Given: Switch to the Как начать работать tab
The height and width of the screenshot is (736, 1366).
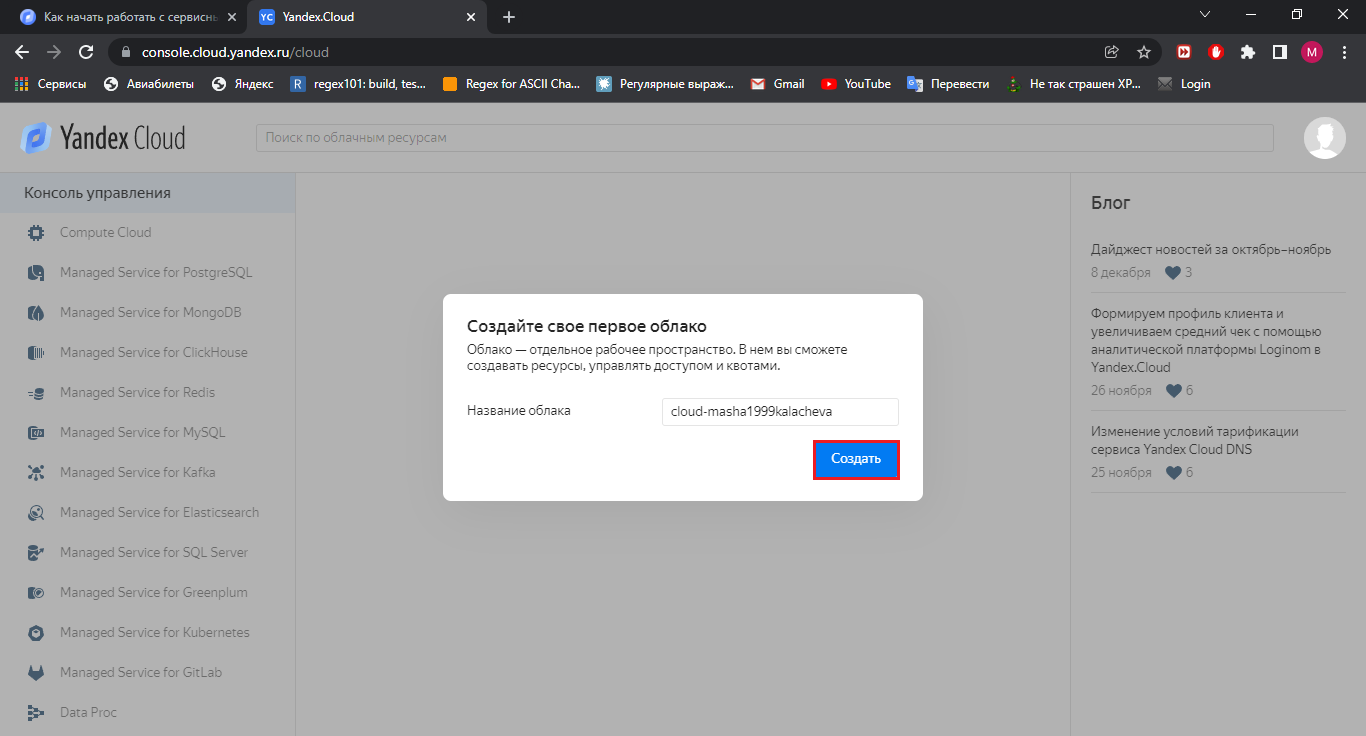Looking at the screenshot, I should [x=127, y=17].
